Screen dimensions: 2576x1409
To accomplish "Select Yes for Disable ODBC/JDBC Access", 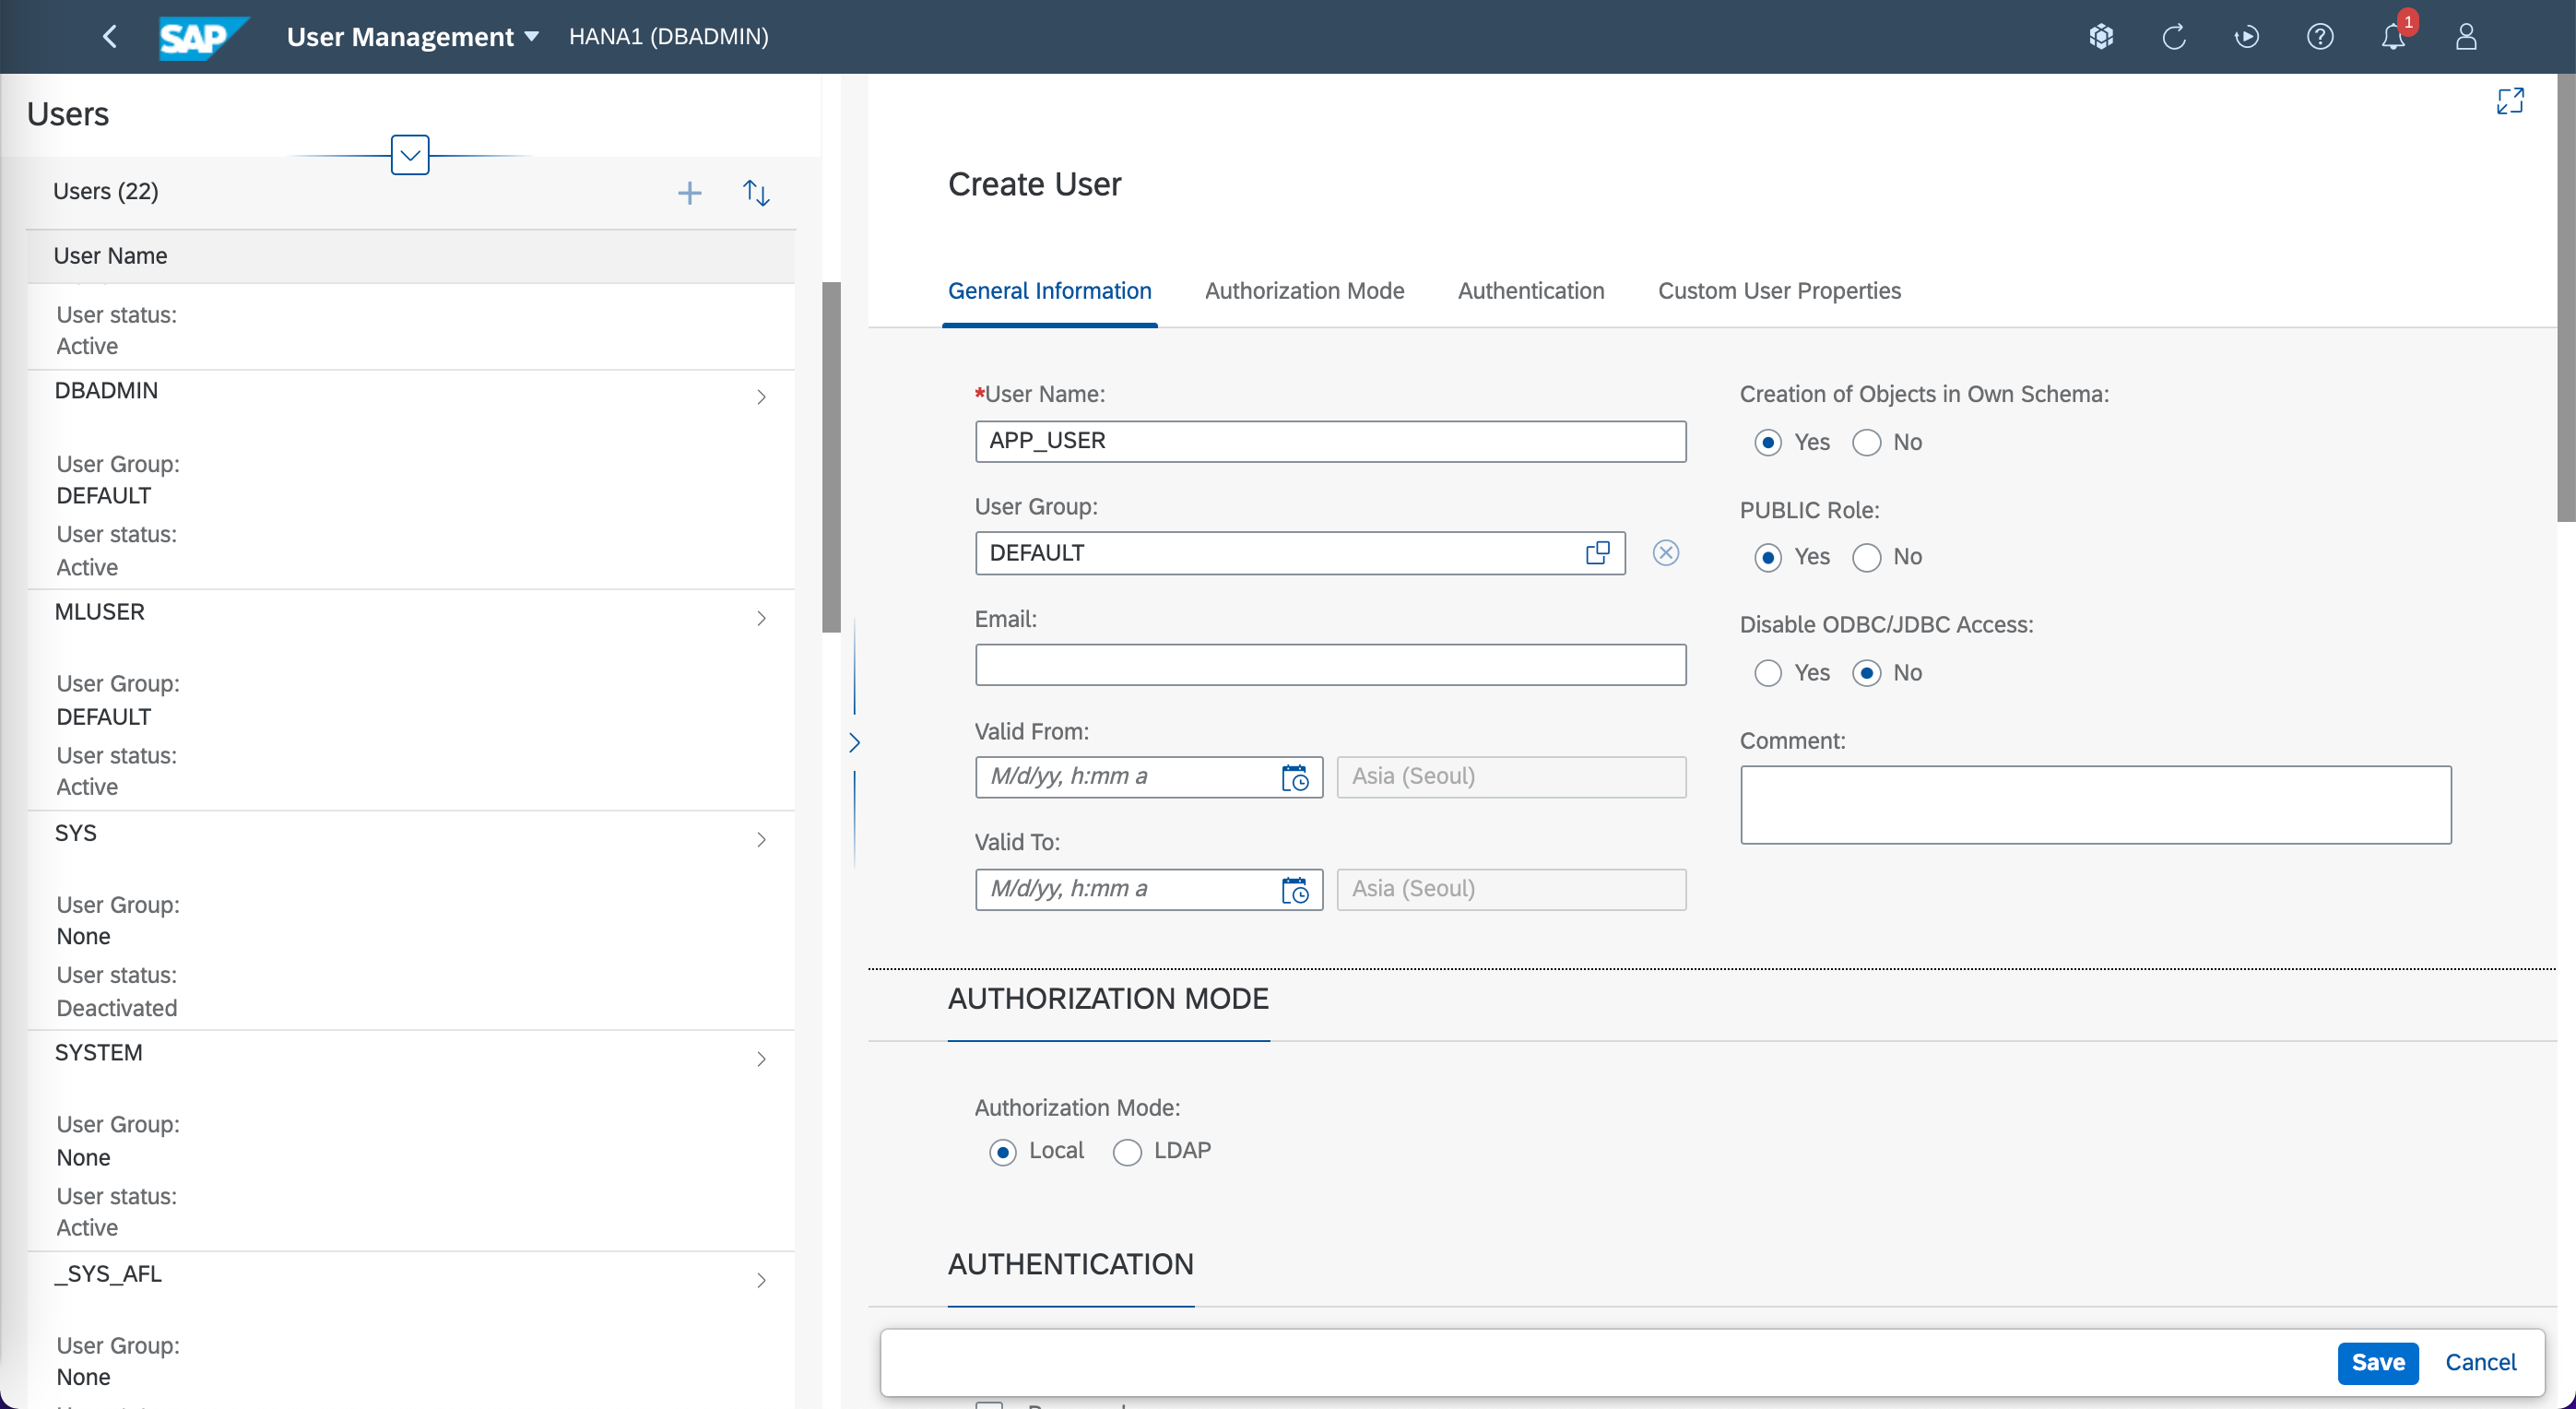I will (x=1767, y=673).
